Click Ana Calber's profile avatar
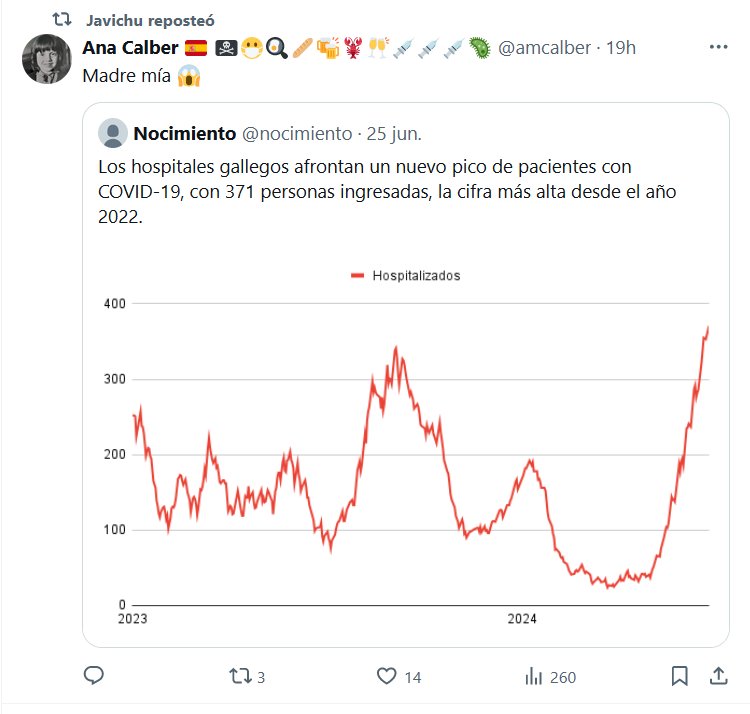Screen dimensions: 750x714 (x=45, y=59)
